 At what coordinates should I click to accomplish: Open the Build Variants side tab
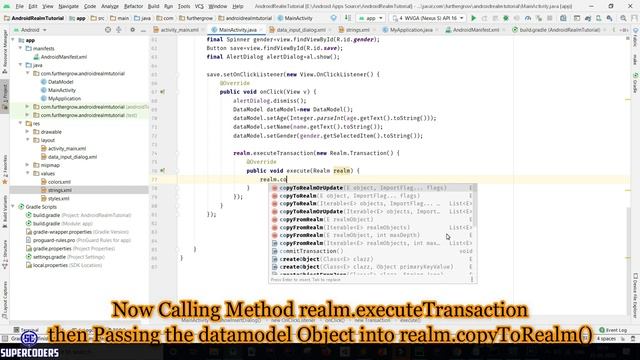tap(5, 211)
